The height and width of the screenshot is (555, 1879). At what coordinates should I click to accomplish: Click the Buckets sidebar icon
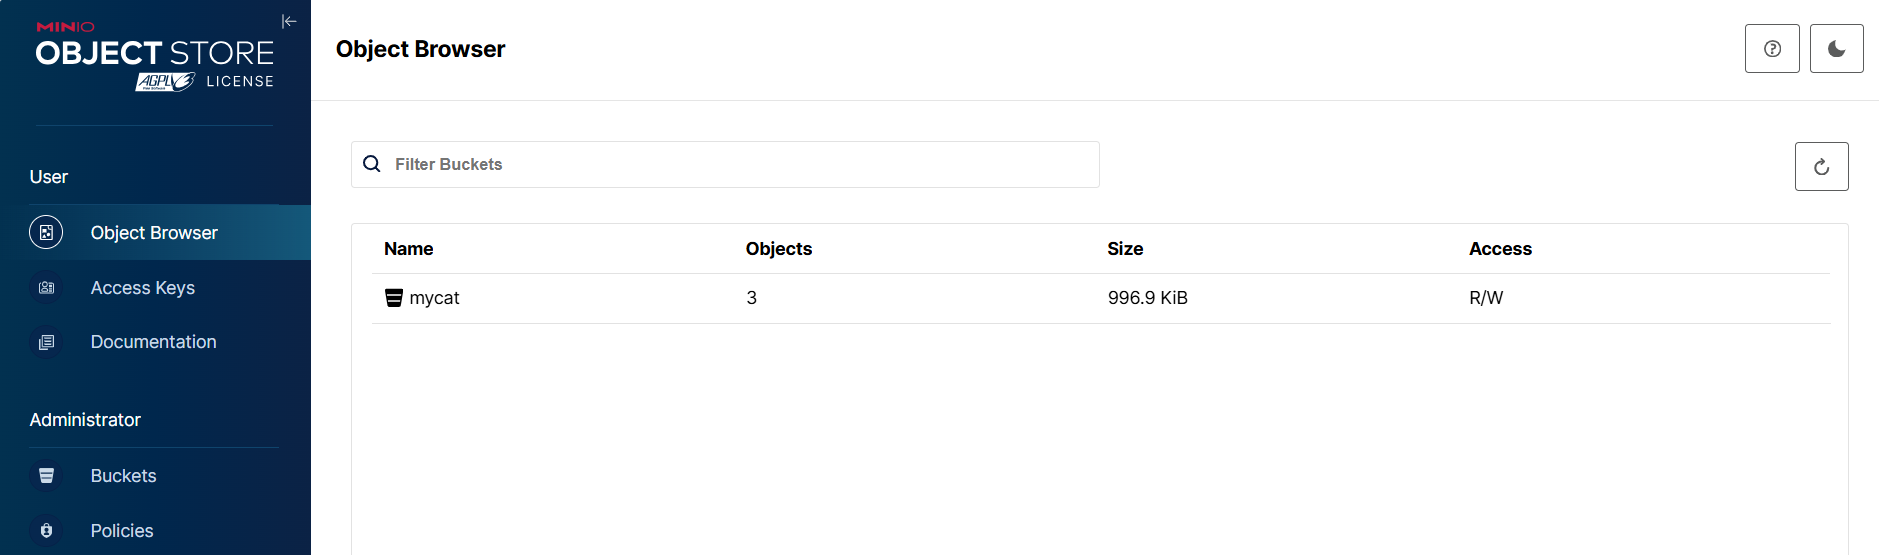(46, 476)
